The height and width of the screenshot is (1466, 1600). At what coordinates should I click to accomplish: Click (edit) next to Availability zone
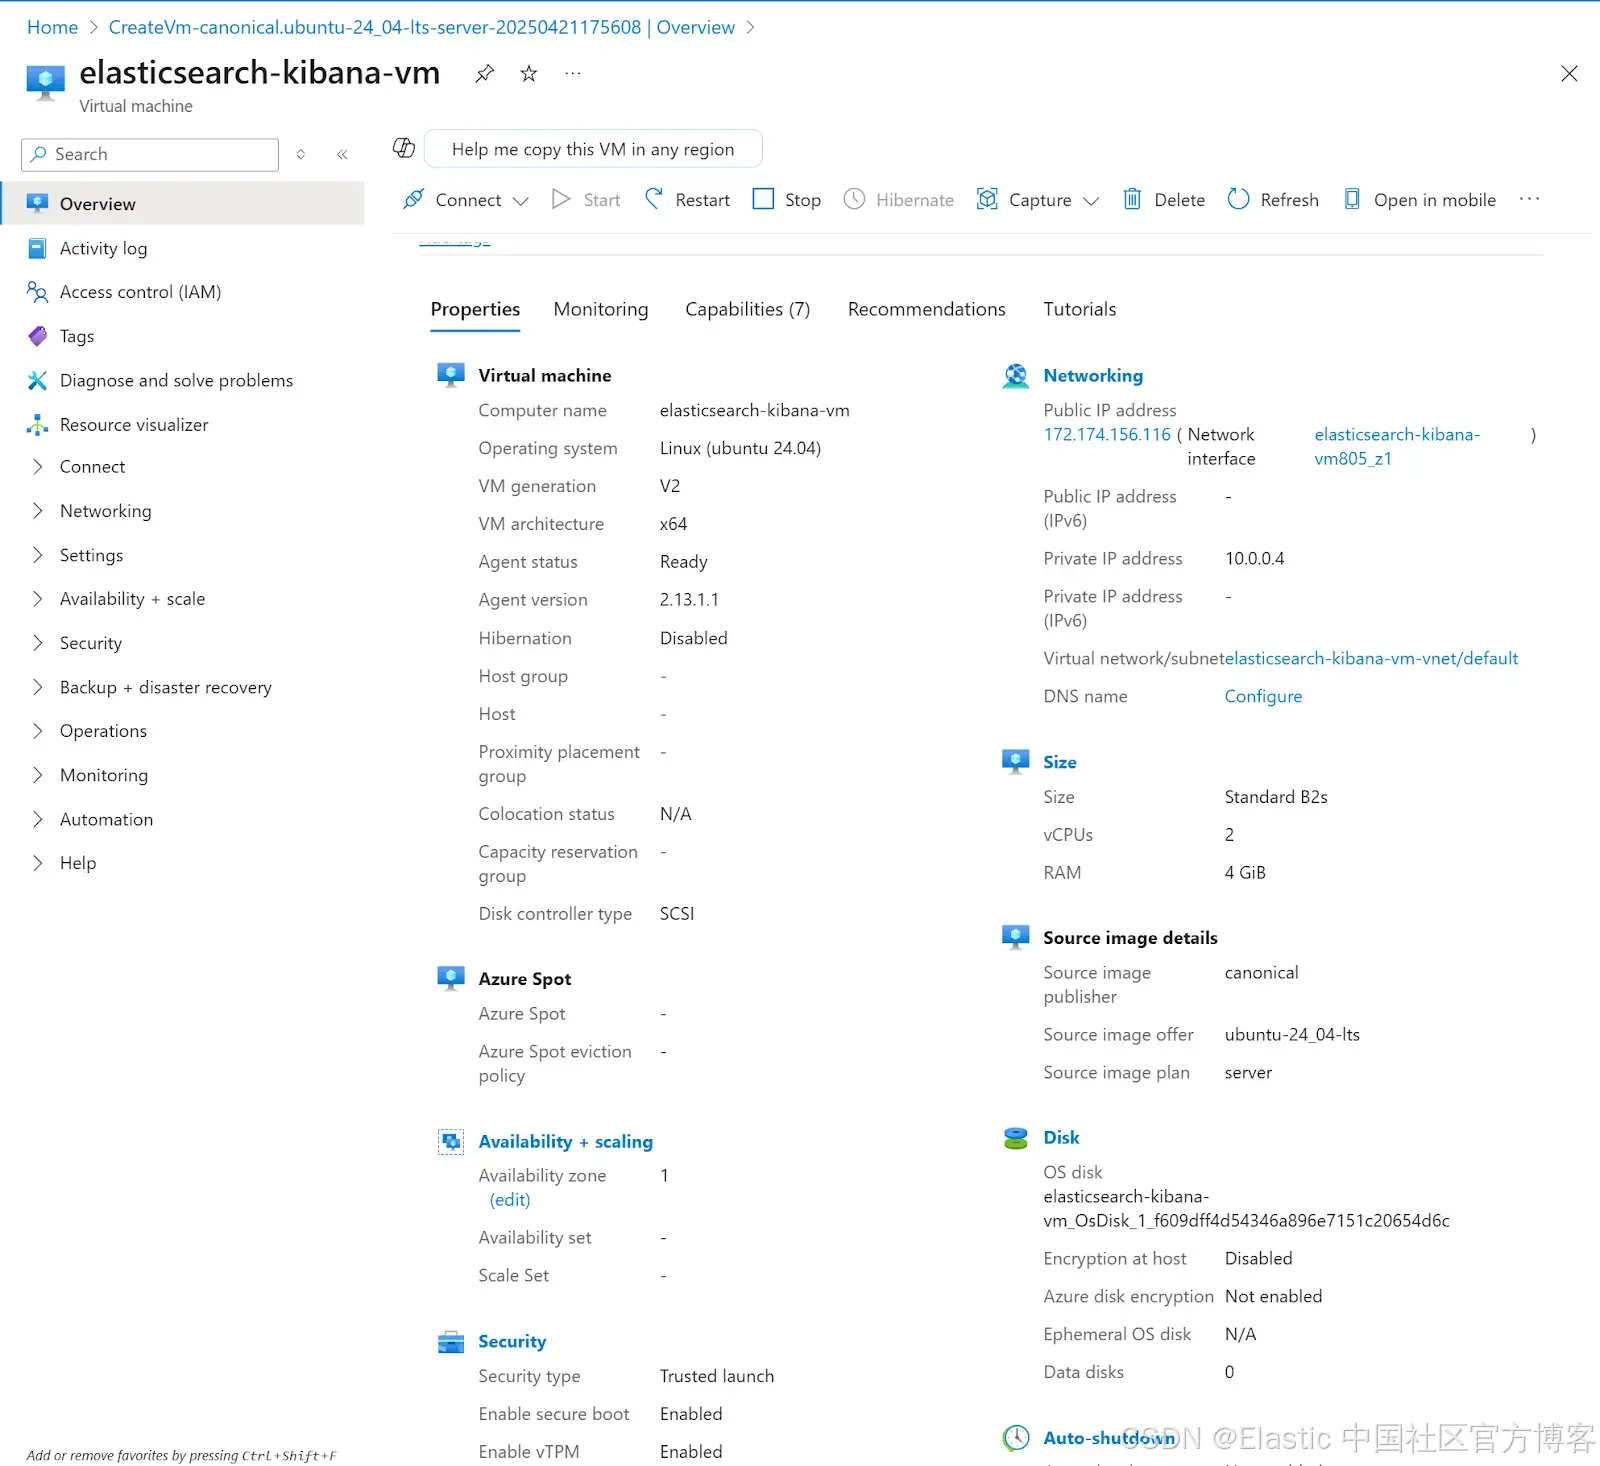pos(510,1199)
